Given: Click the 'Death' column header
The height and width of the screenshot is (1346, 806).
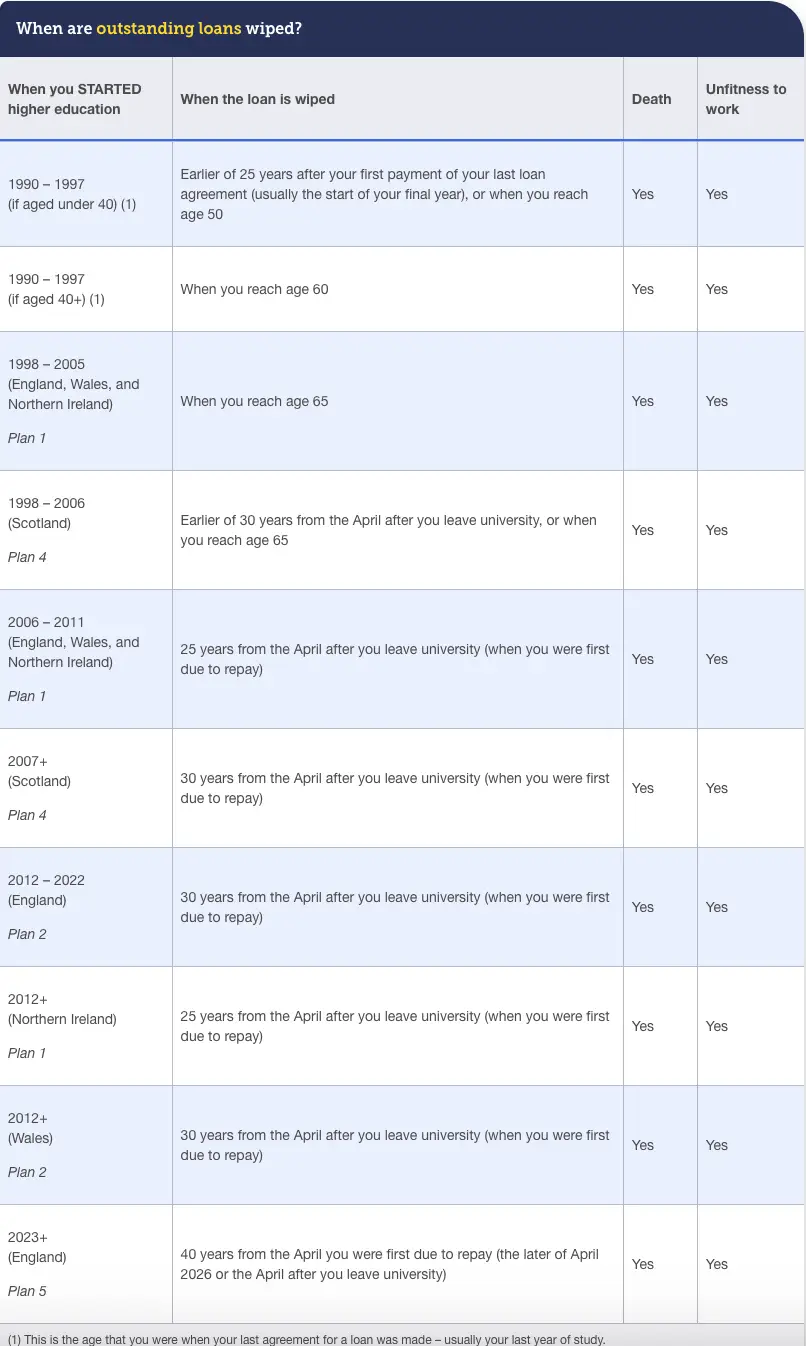Looking at the screenshot, I should pos(651,99).
